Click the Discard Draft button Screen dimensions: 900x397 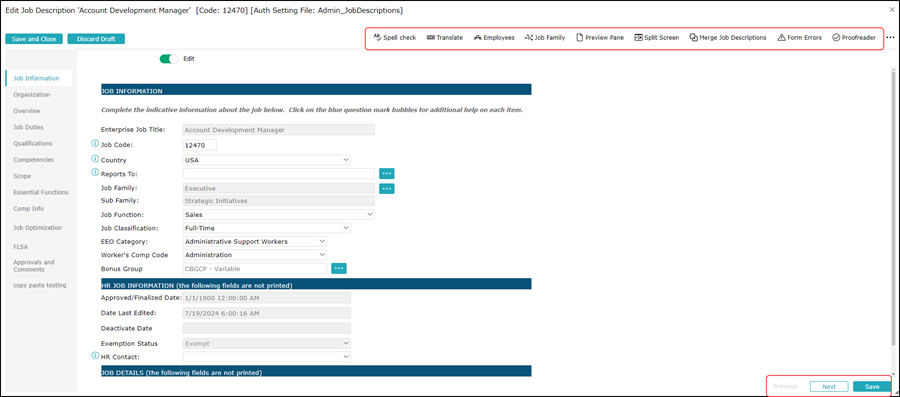click(x=96, y=39)
